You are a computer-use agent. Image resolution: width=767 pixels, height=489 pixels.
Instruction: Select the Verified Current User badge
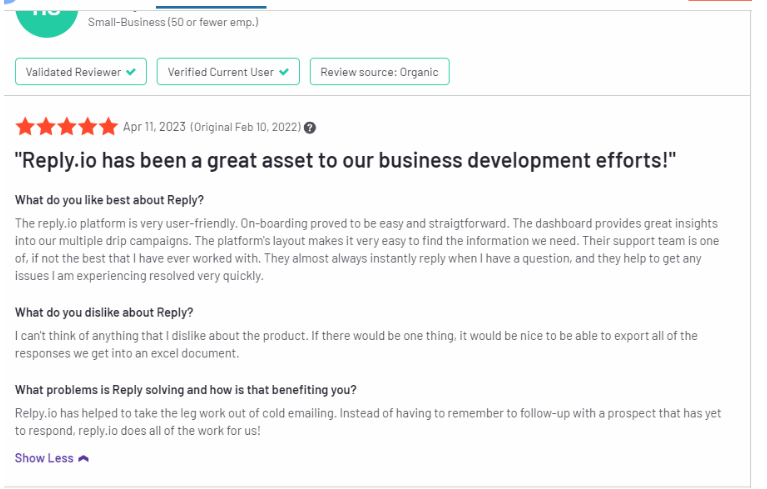(x=228, y=71)
